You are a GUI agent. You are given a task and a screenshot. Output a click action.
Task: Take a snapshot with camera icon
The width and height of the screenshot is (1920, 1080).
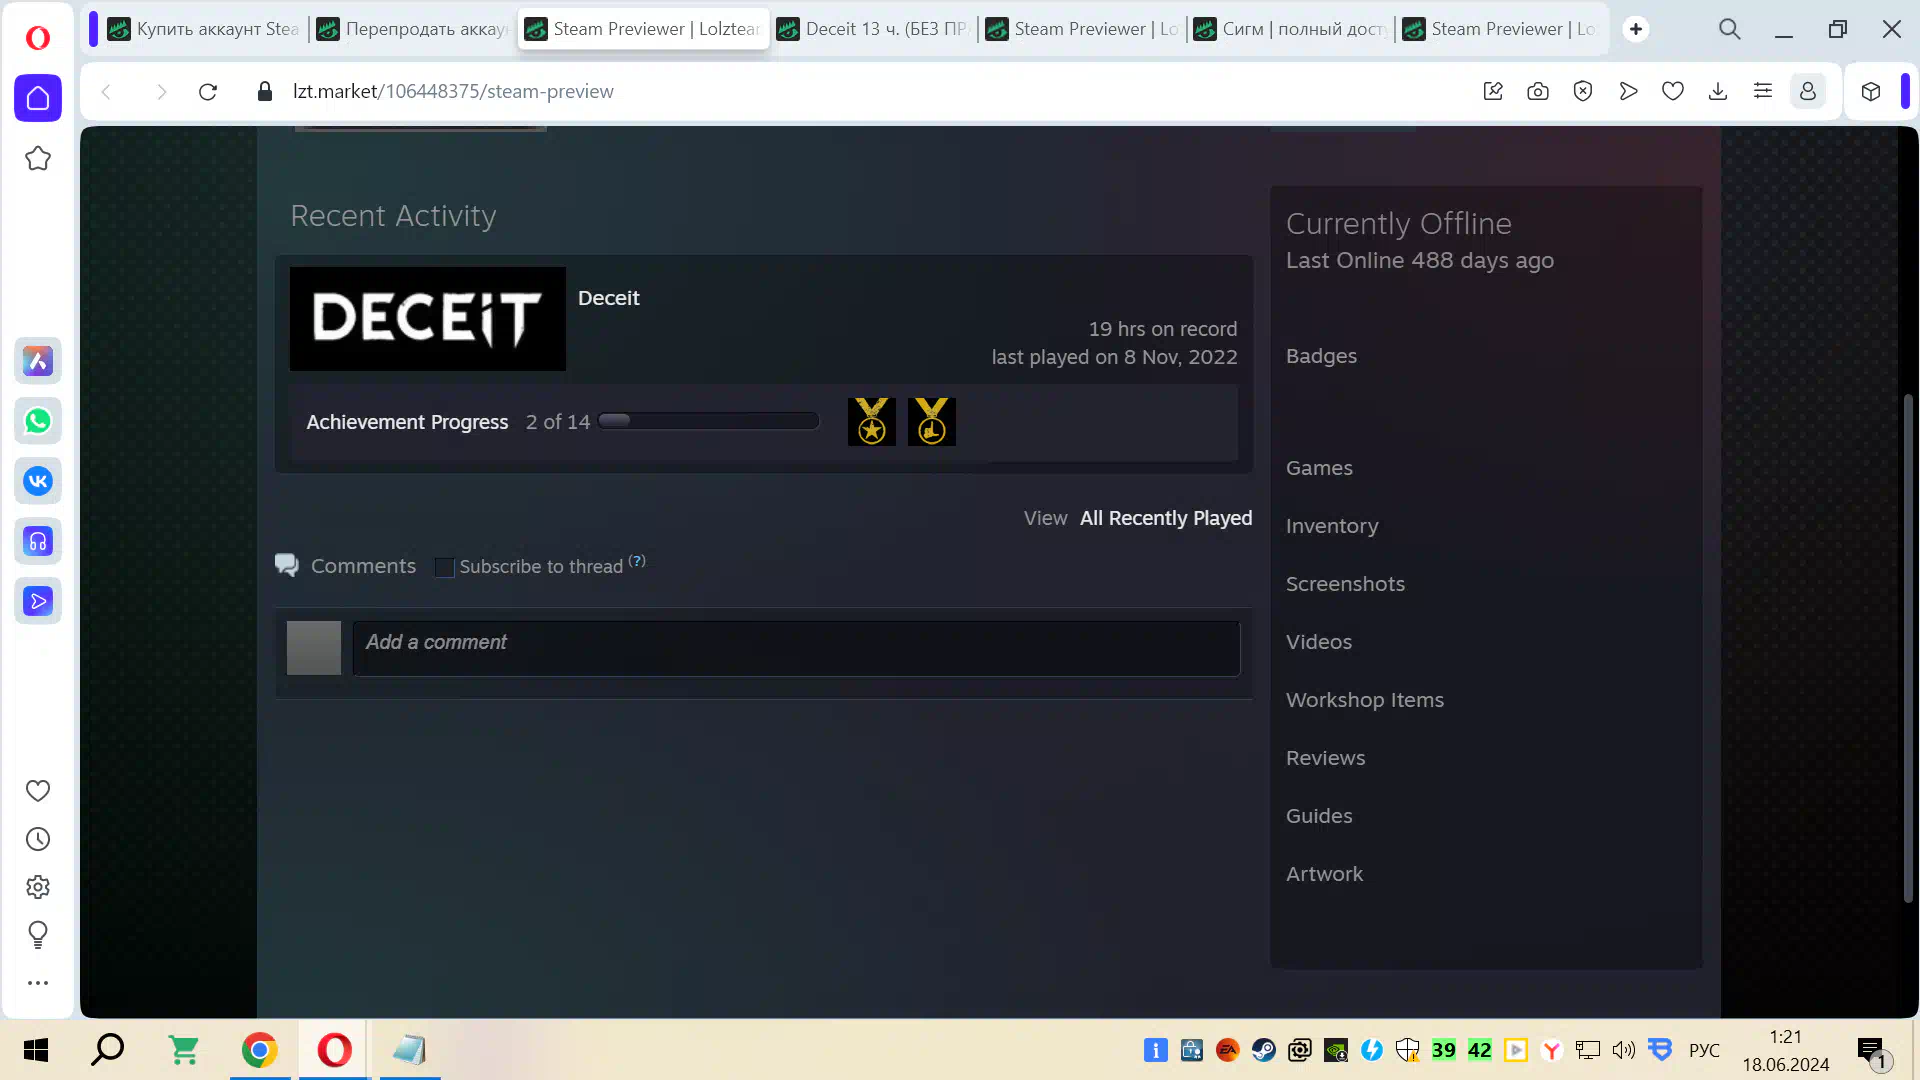pyautogui.click(x=1538, y=92)
